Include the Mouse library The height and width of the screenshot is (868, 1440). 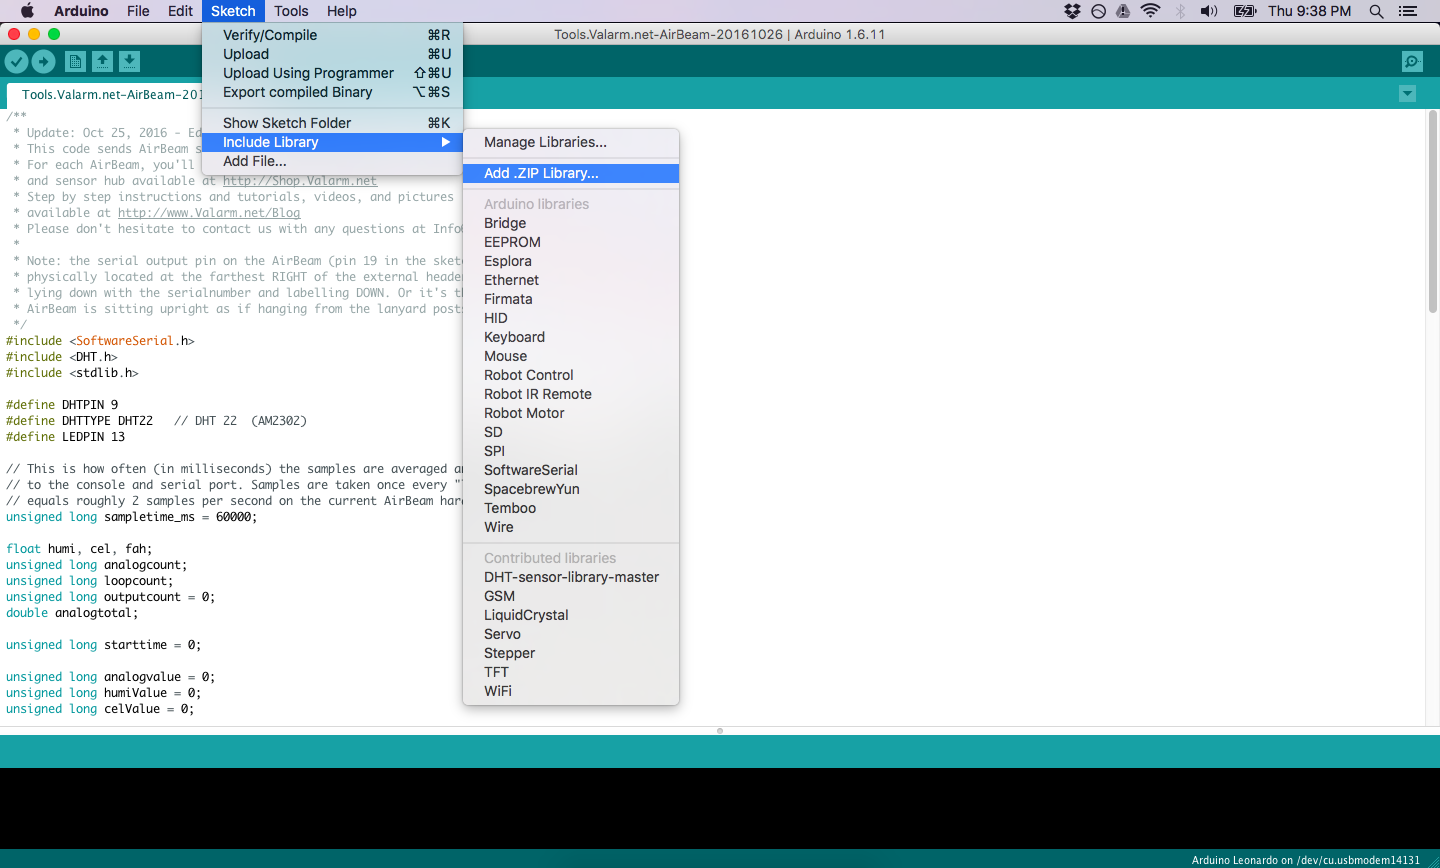[x=571, y=356]
